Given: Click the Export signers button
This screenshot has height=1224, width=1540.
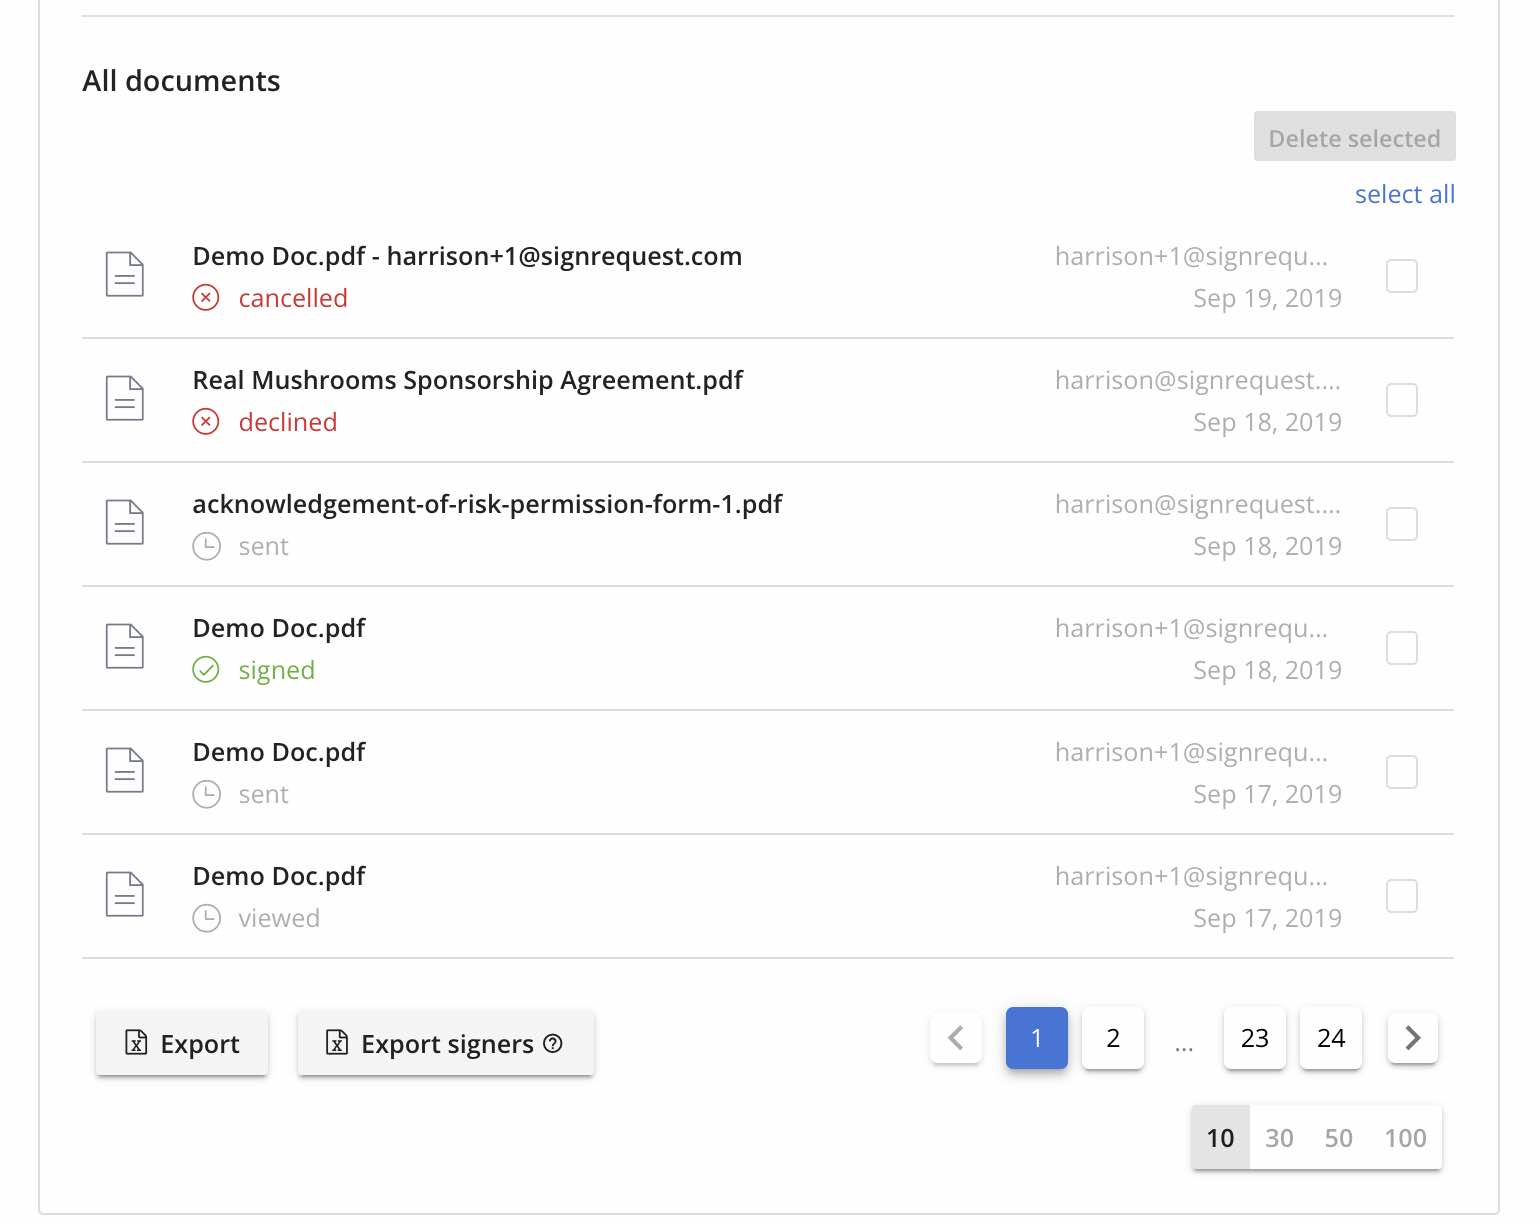Looking at the screenshot, I should point(446,1043).
